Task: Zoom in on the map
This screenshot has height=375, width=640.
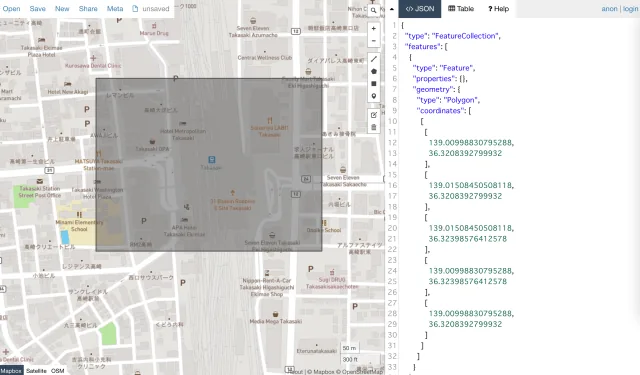Action: click(x=373, y=29)
